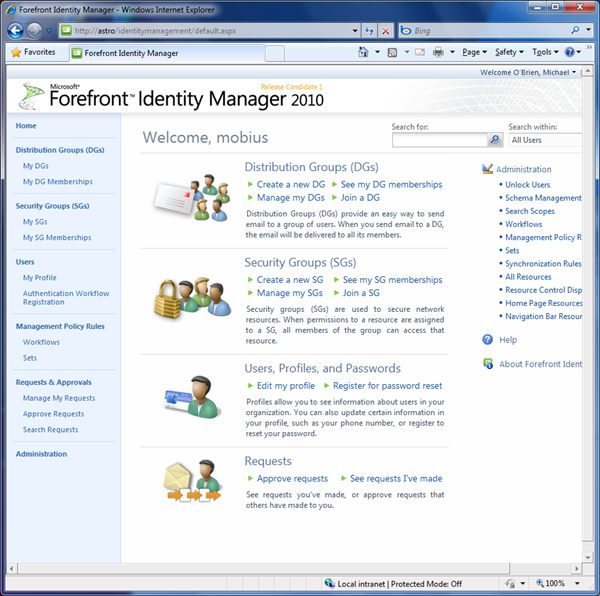The width and height of the screenshot is (600, 596).
Task: Click the browser Back arrow button
Action: 15,31
